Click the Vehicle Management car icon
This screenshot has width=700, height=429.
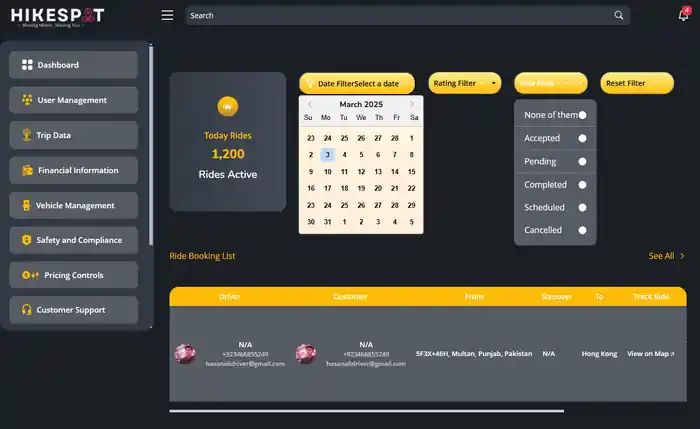26,205
